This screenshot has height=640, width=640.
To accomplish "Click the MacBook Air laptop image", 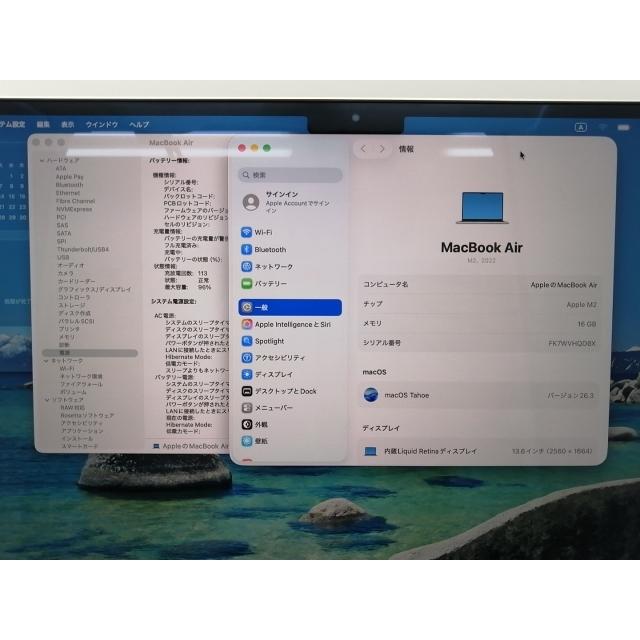I will click(x=482, y=208).
